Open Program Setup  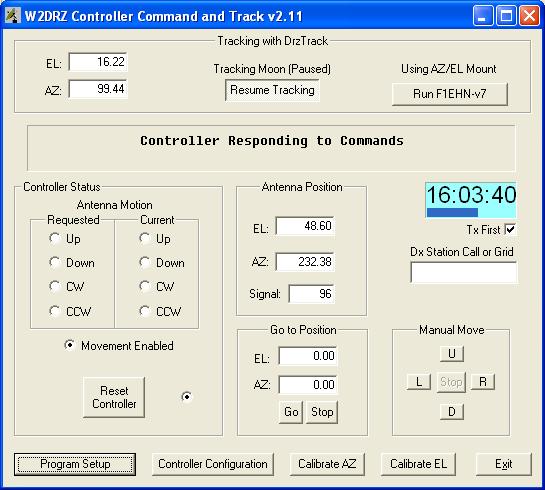[75, 464]
